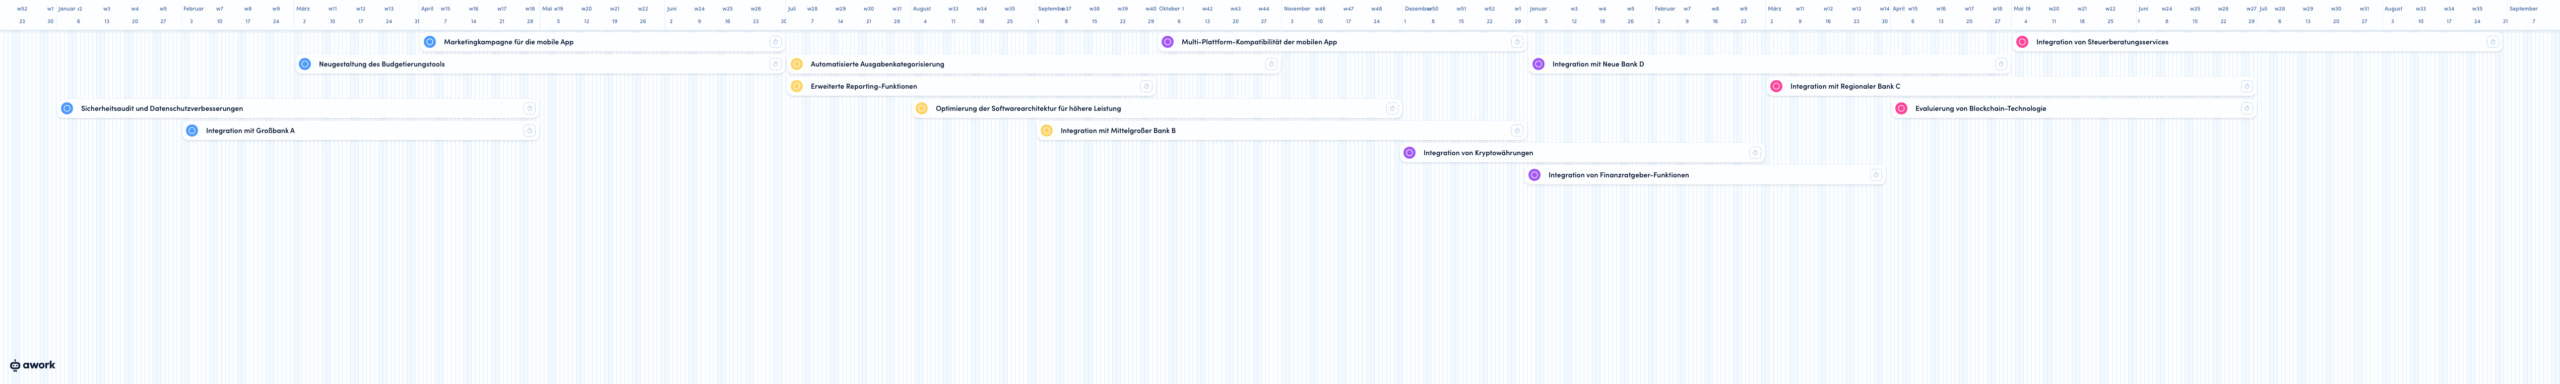Image resolution: width=2560 pixels, height=384 pixels.
Task: Click the purple status circle of Integration von Finanzratgeber-Funktionen
Action: tap(1535, 175)
